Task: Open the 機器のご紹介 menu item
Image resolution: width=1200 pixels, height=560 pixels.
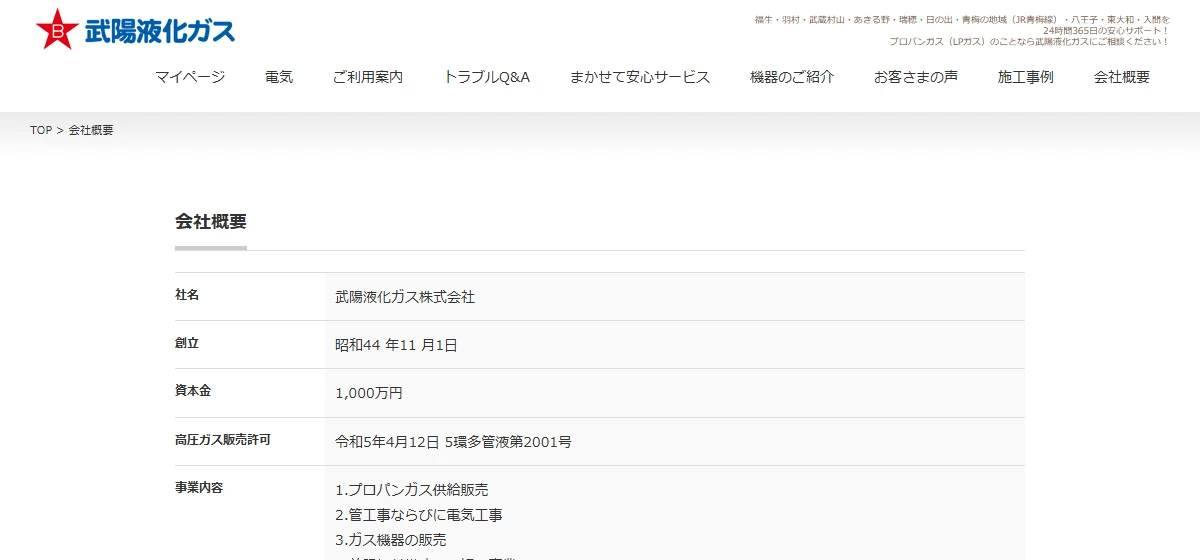Action: [792, 77]
